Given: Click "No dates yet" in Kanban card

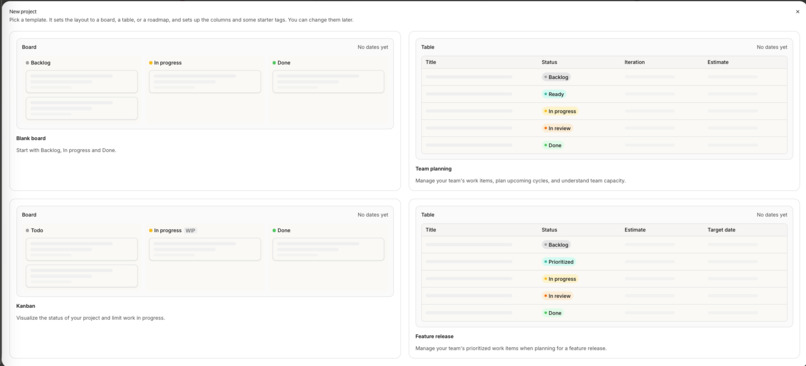Looking at the screenshot, I should (x=373, y=215).
